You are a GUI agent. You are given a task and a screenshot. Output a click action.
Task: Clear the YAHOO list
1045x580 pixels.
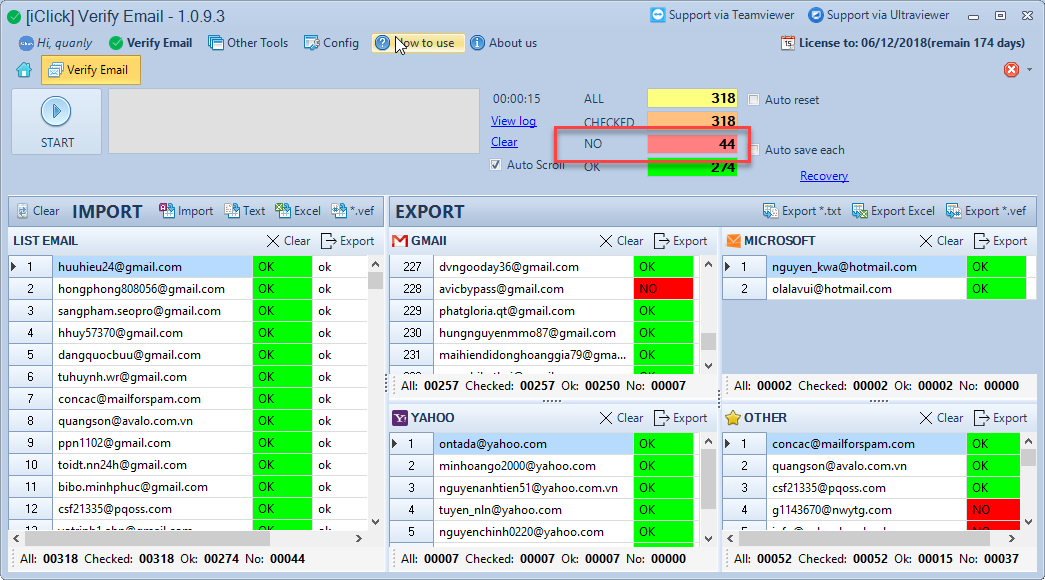(621, 418)
